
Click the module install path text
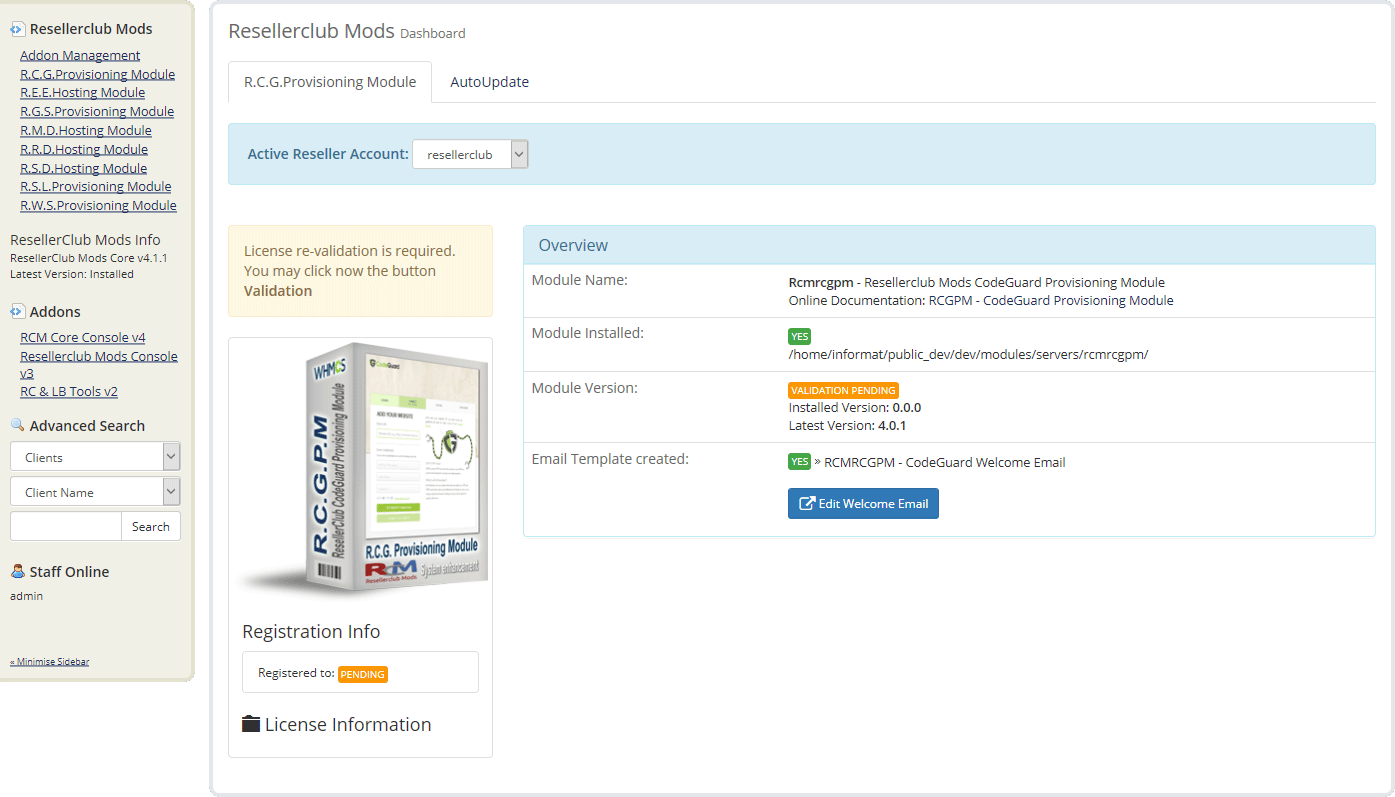pyautogui.click(x=968, y=354)
